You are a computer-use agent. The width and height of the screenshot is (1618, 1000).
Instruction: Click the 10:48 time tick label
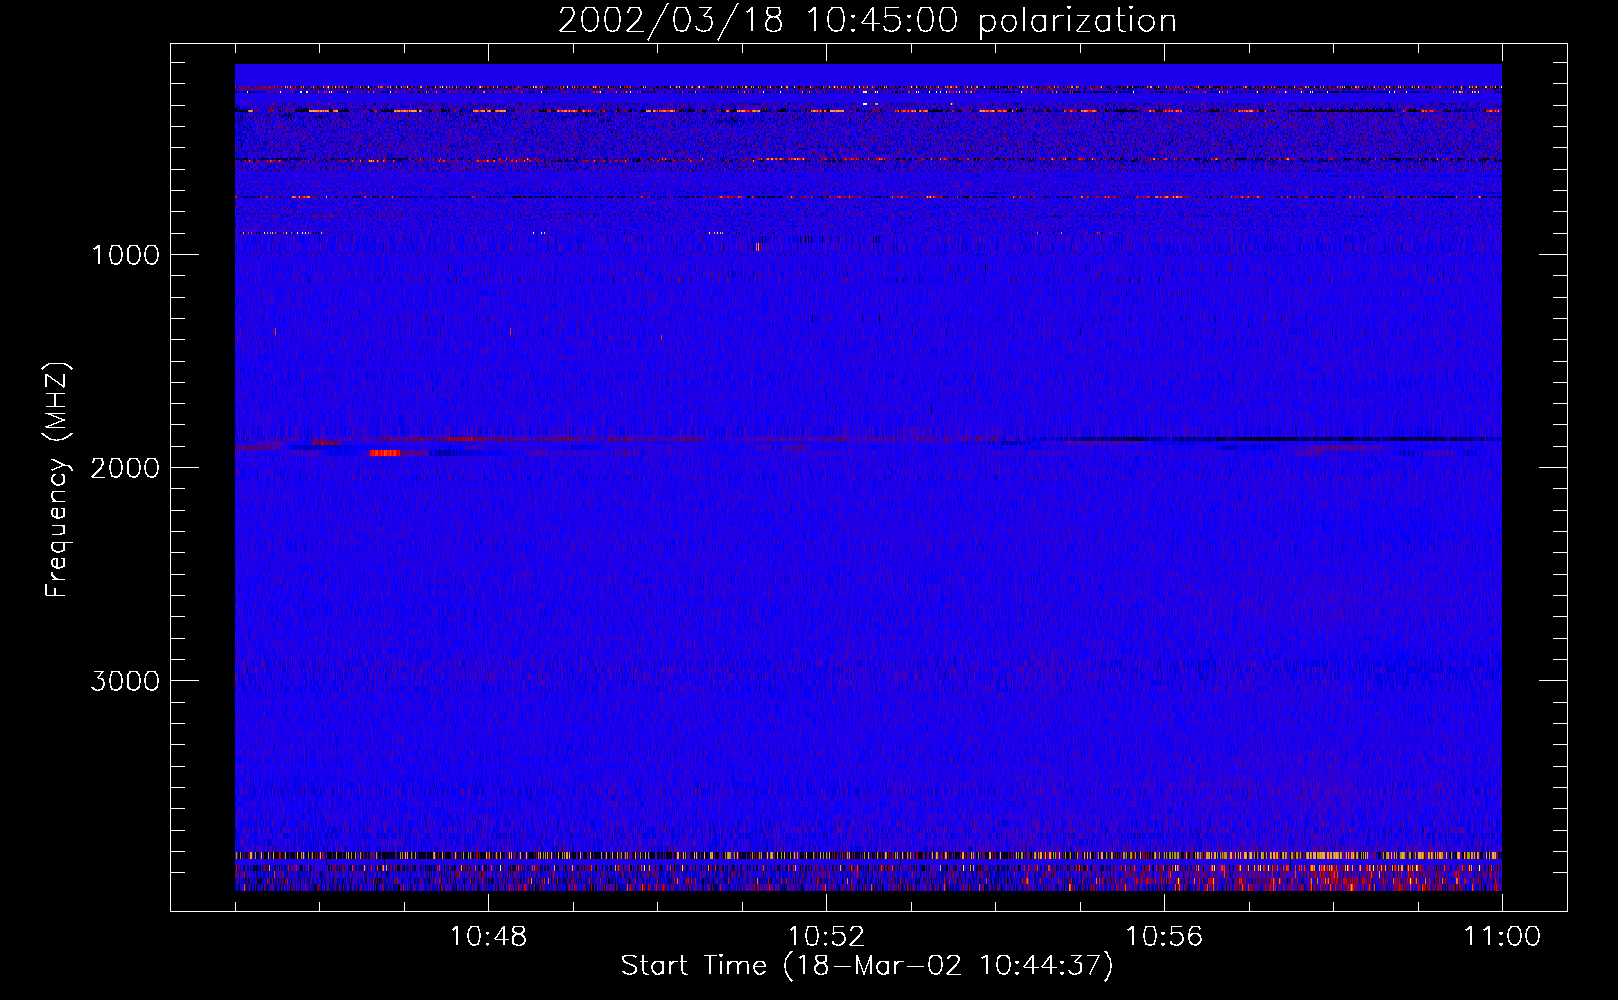488,937
